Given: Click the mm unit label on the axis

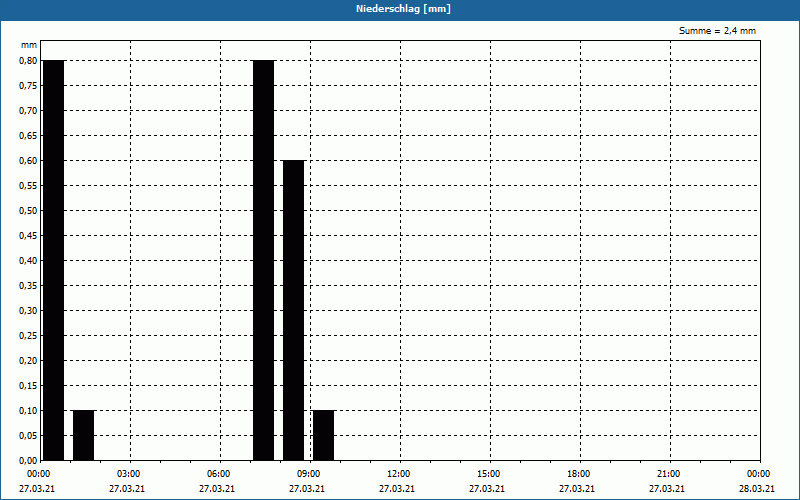Looking at the screenshot, I should pyautogui.click(x=29, y=45).
